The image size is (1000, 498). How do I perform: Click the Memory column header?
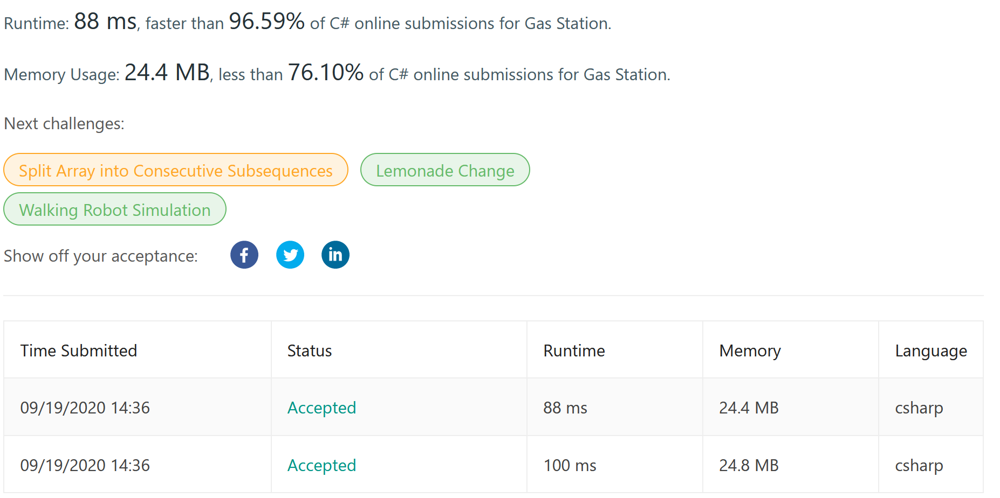coord(750,350)
